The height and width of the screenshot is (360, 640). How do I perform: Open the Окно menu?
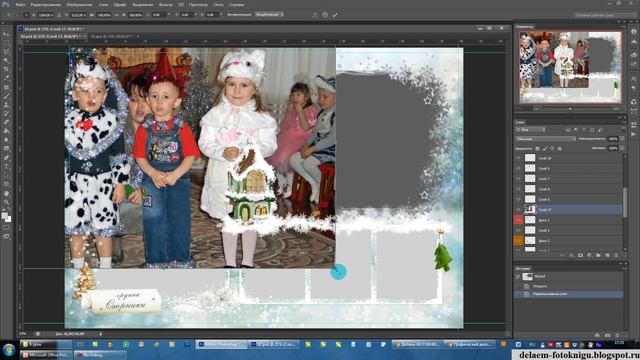pyautogui.click(x=218, y=5)
